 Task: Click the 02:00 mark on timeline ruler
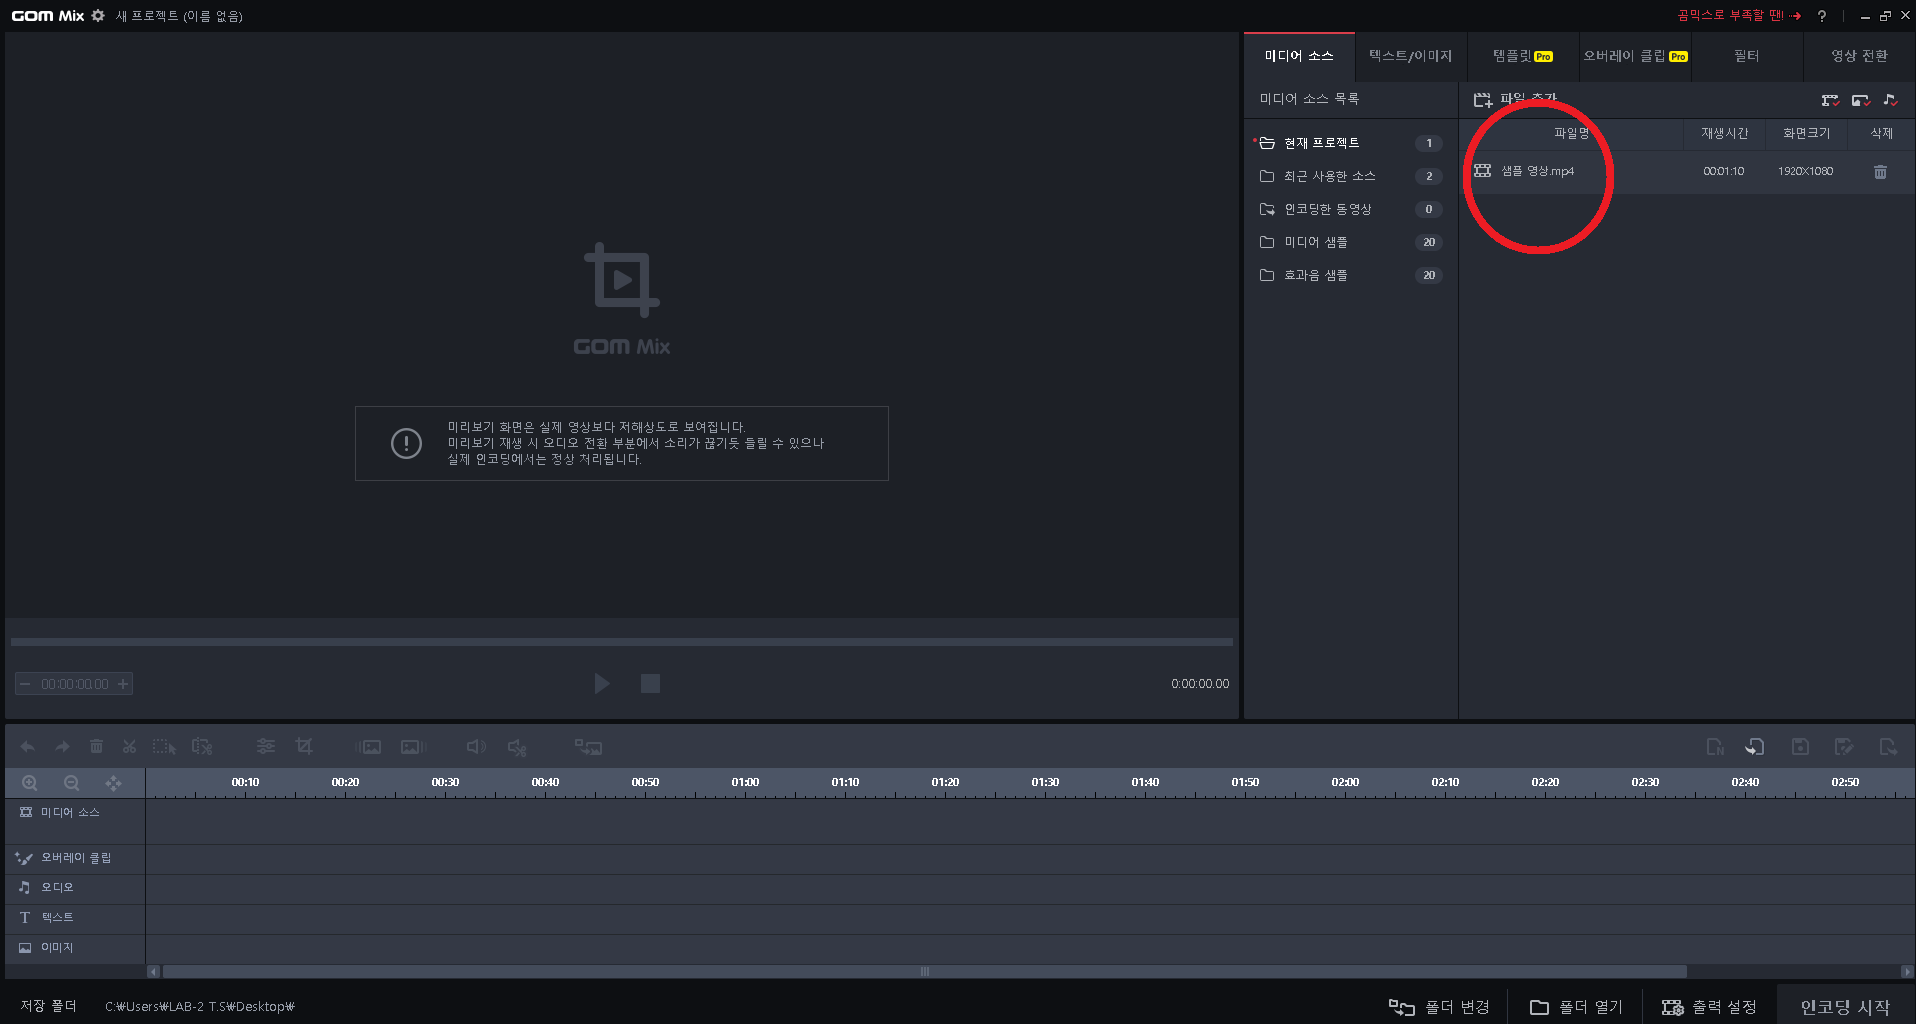(1345, 782)
